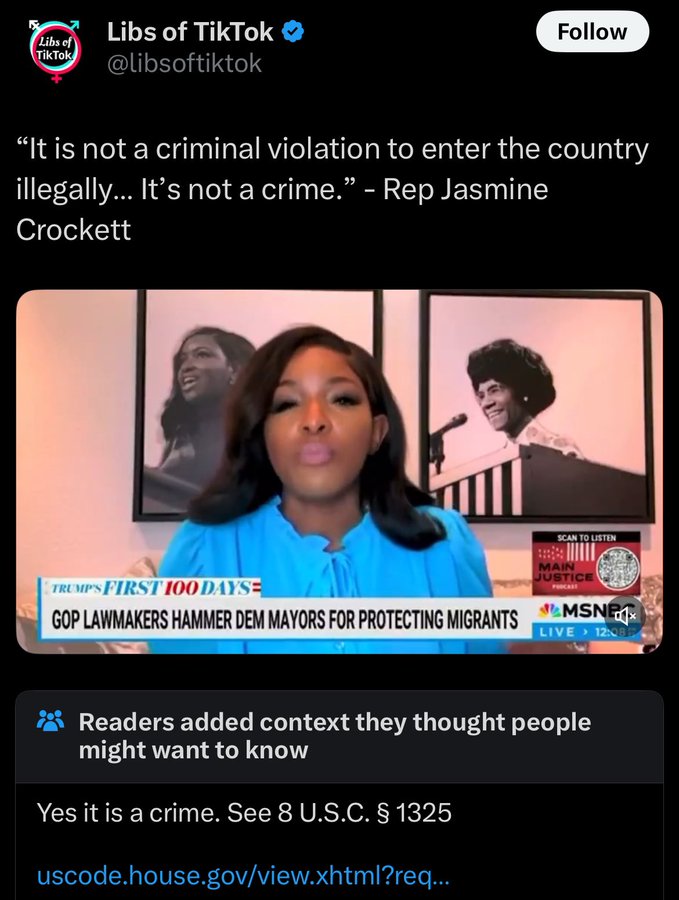Unmute video using the speaker icon
Viewport: 679px width, 900px height.
(x=625, y=616)
